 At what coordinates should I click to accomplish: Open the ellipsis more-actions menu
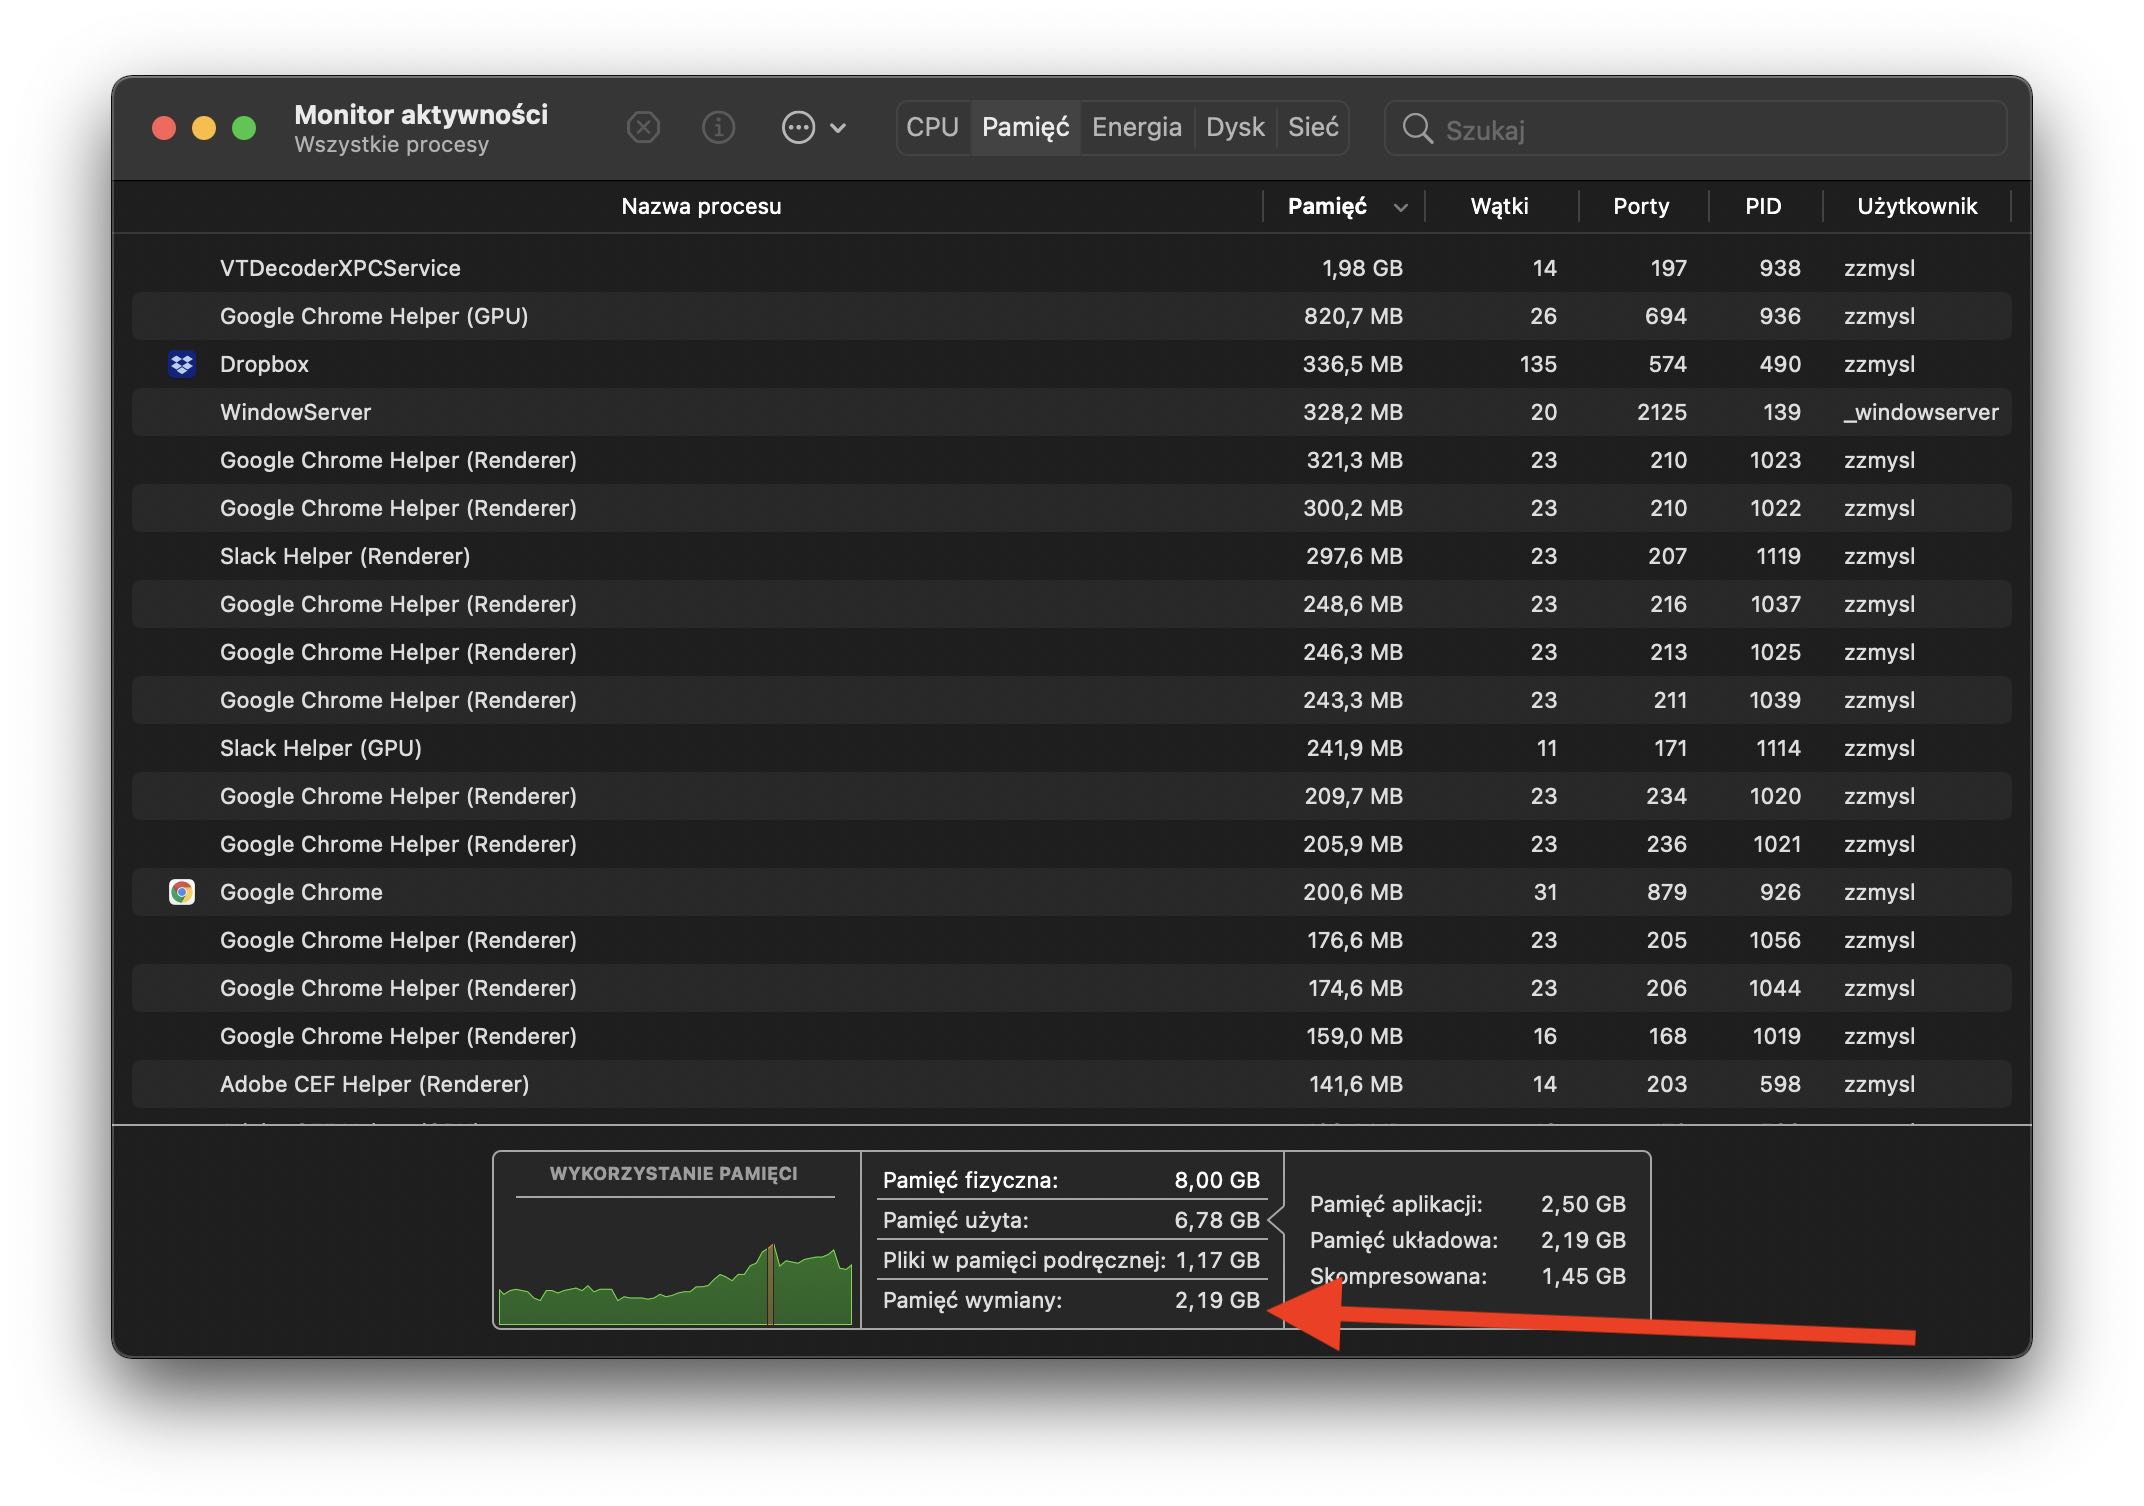813,128
